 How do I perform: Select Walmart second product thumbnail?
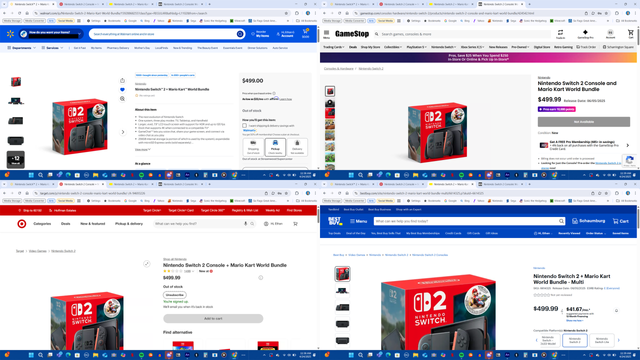coord(16,101)
